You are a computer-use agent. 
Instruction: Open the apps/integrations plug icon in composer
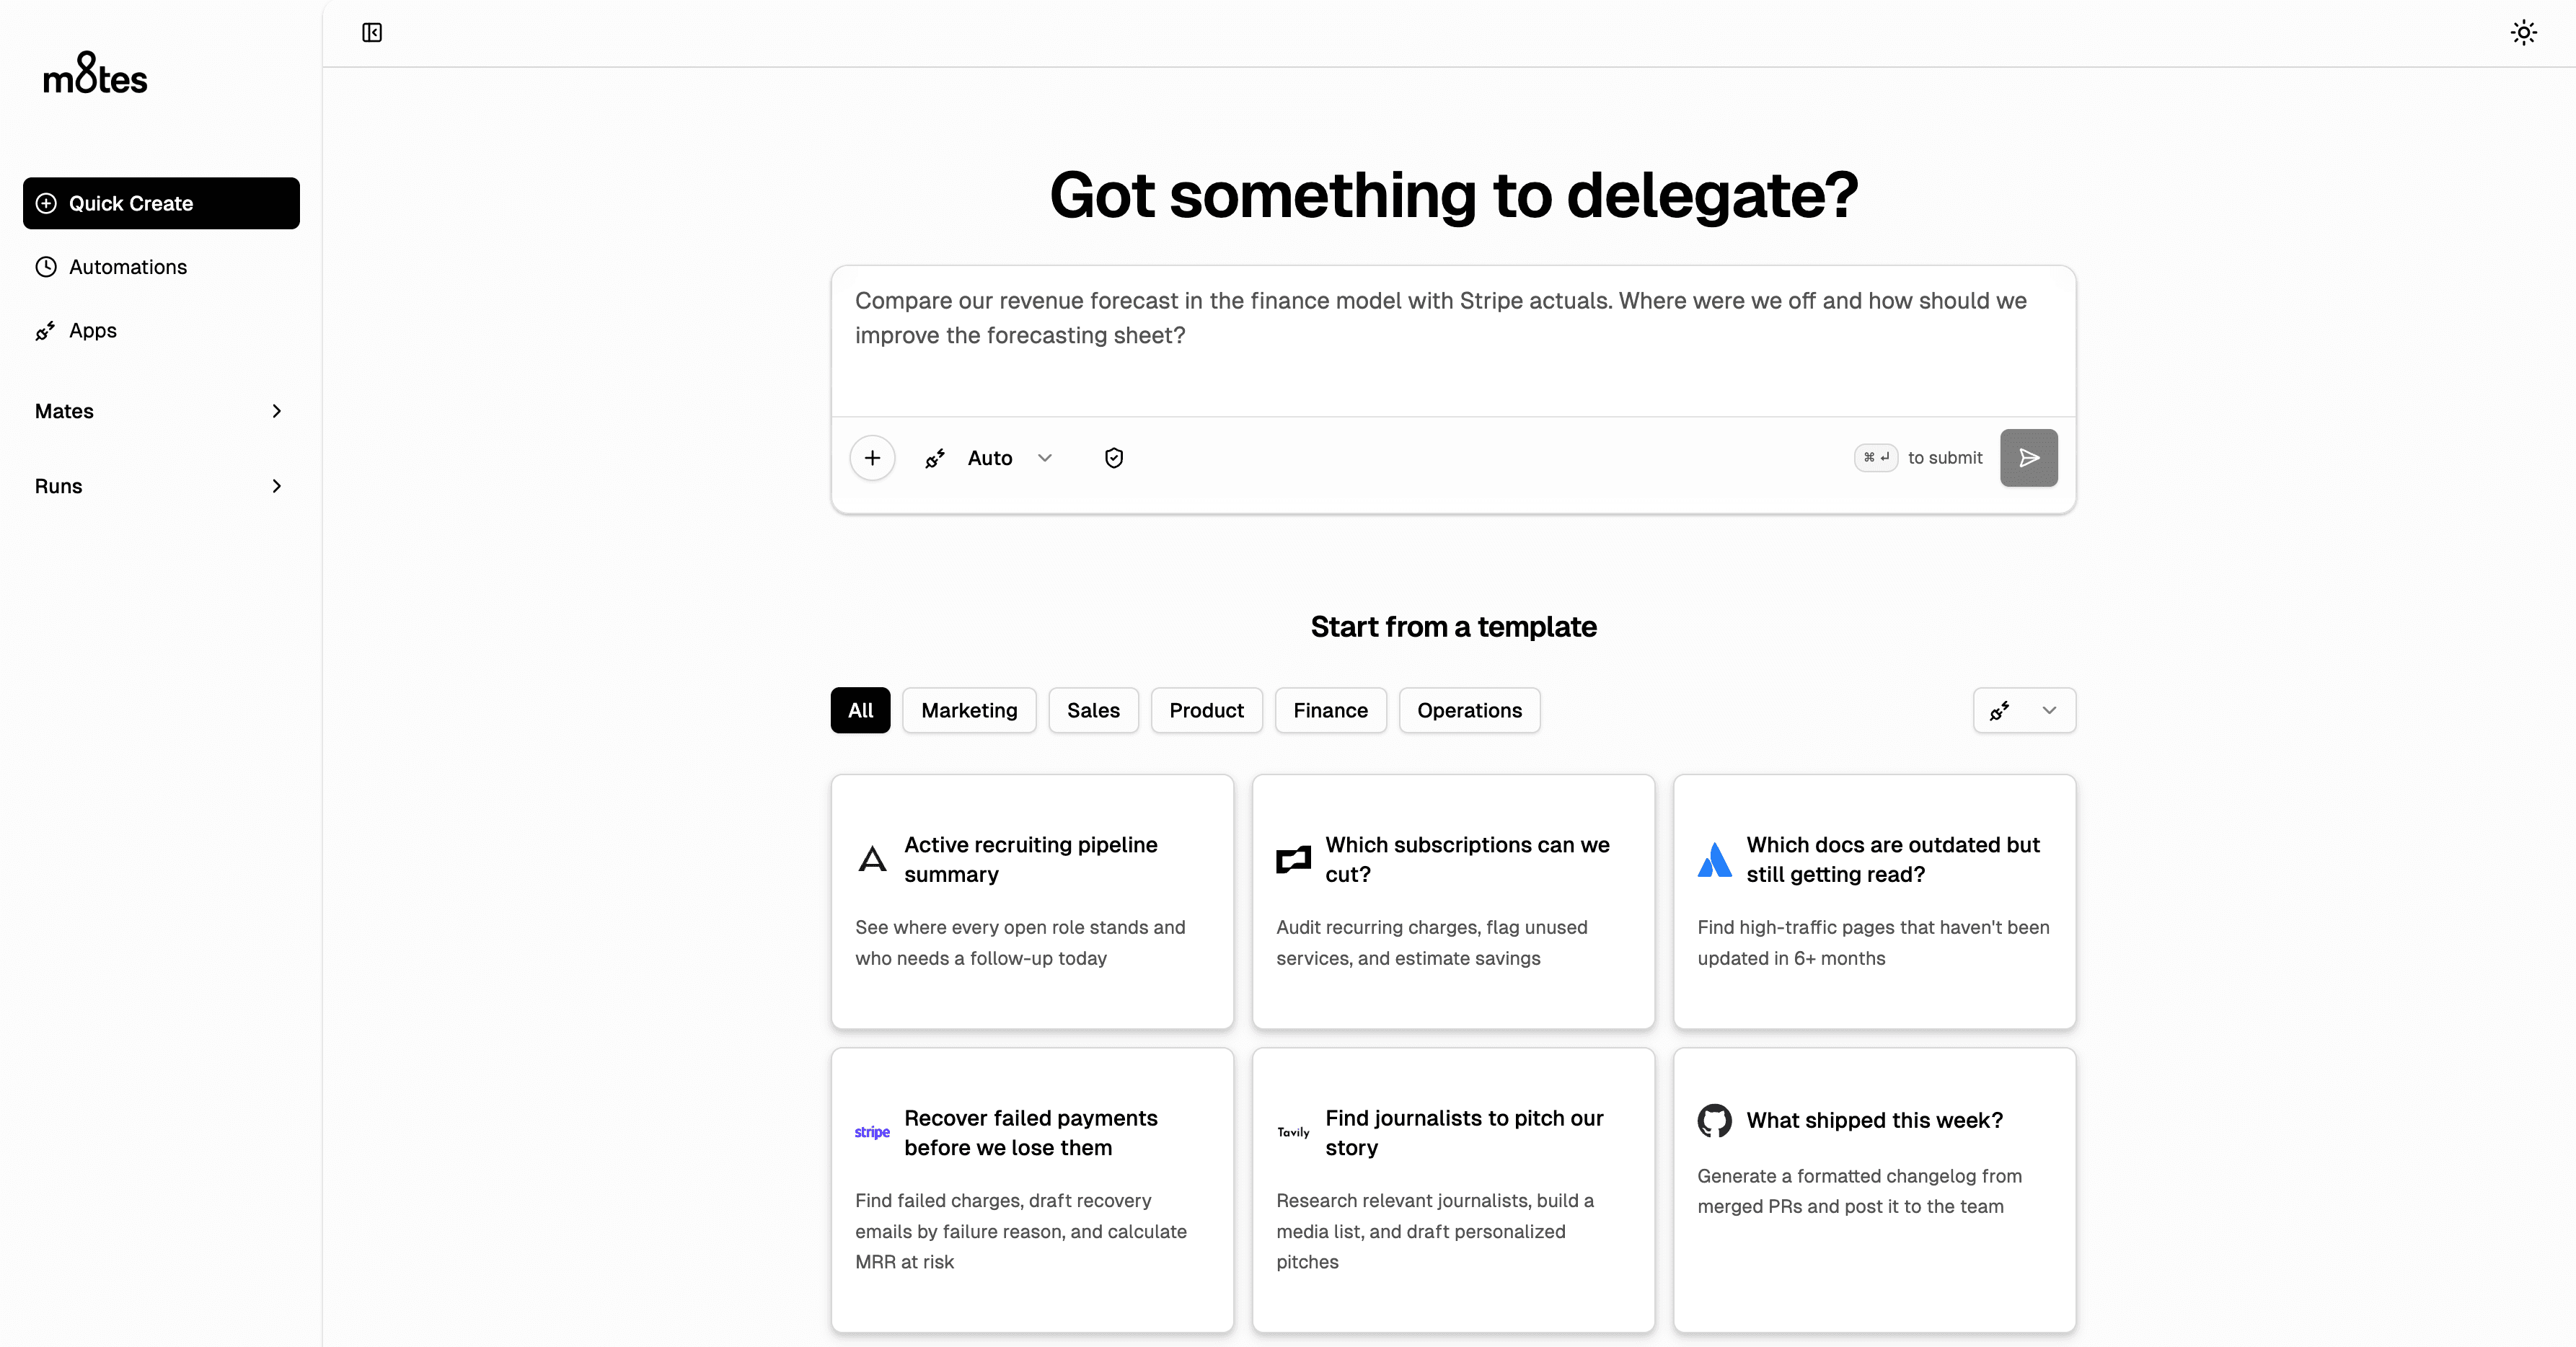pyautogui.click(x=934, y=457)
